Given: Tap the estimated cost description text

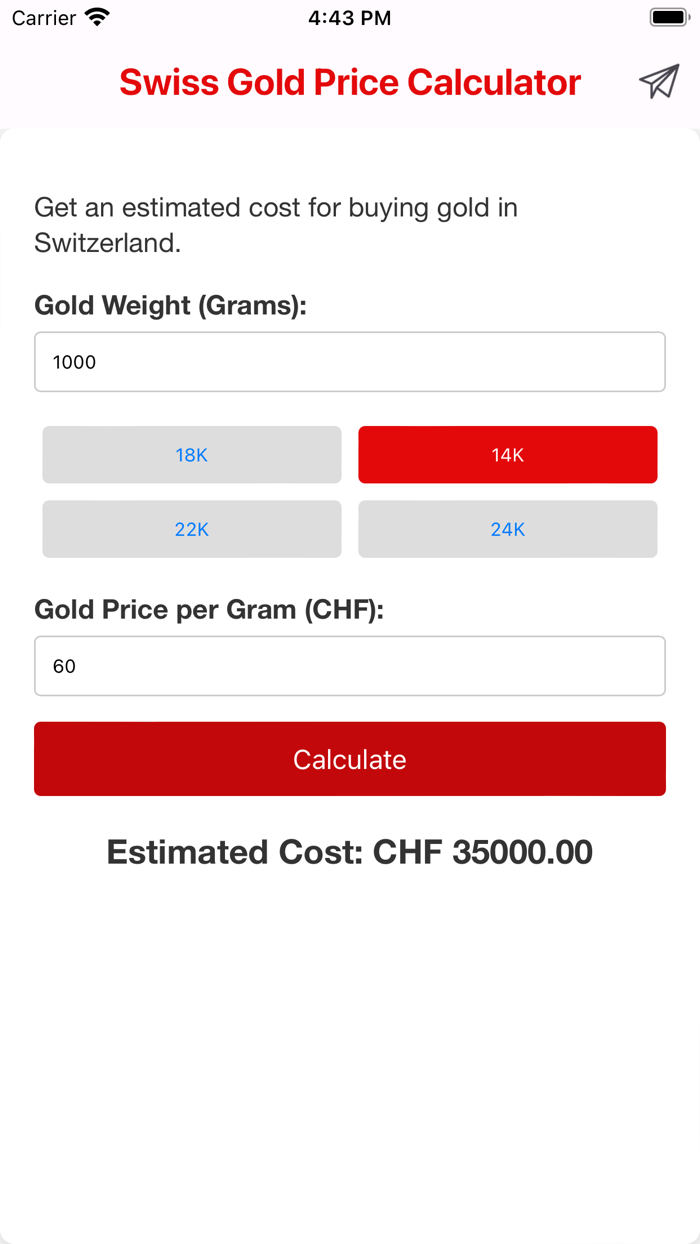Looking at the screenshot, I should [x=276, y=224].
